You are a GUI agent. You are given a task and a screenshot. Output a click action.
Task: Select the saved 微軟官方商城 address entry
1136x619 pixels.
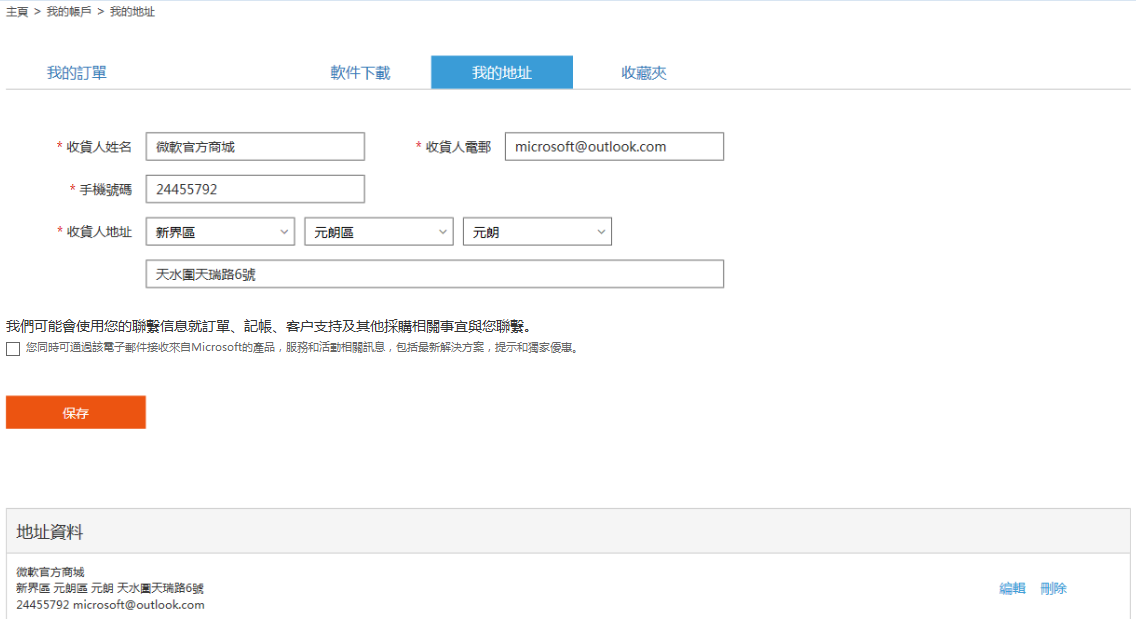[x=110, y=588]
